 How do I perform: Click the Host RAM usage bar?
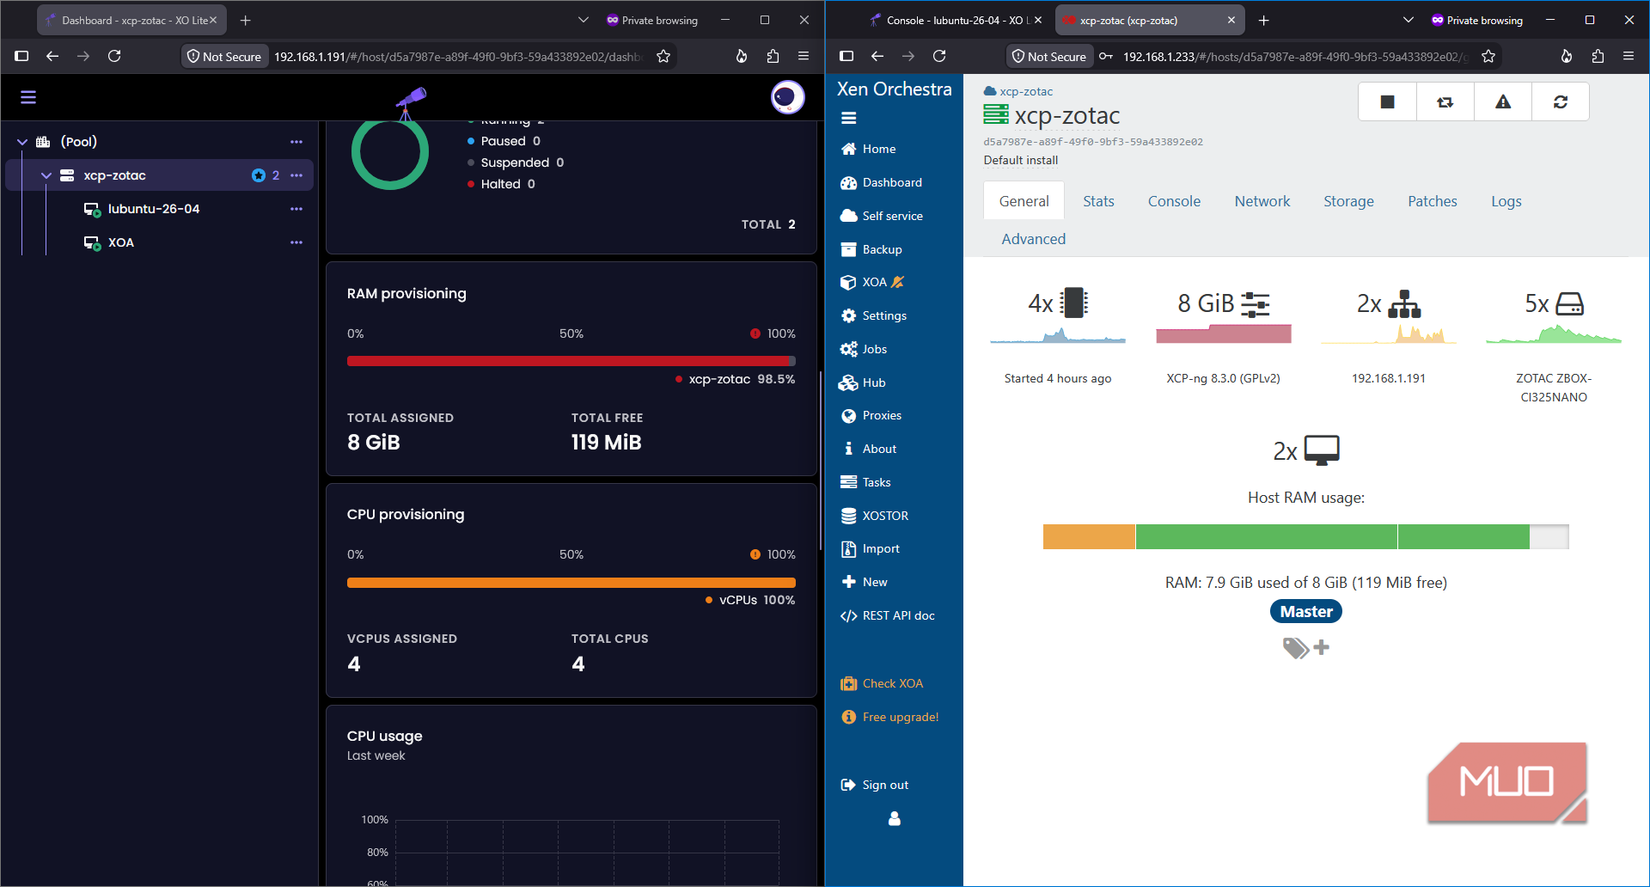(1305, 537)
